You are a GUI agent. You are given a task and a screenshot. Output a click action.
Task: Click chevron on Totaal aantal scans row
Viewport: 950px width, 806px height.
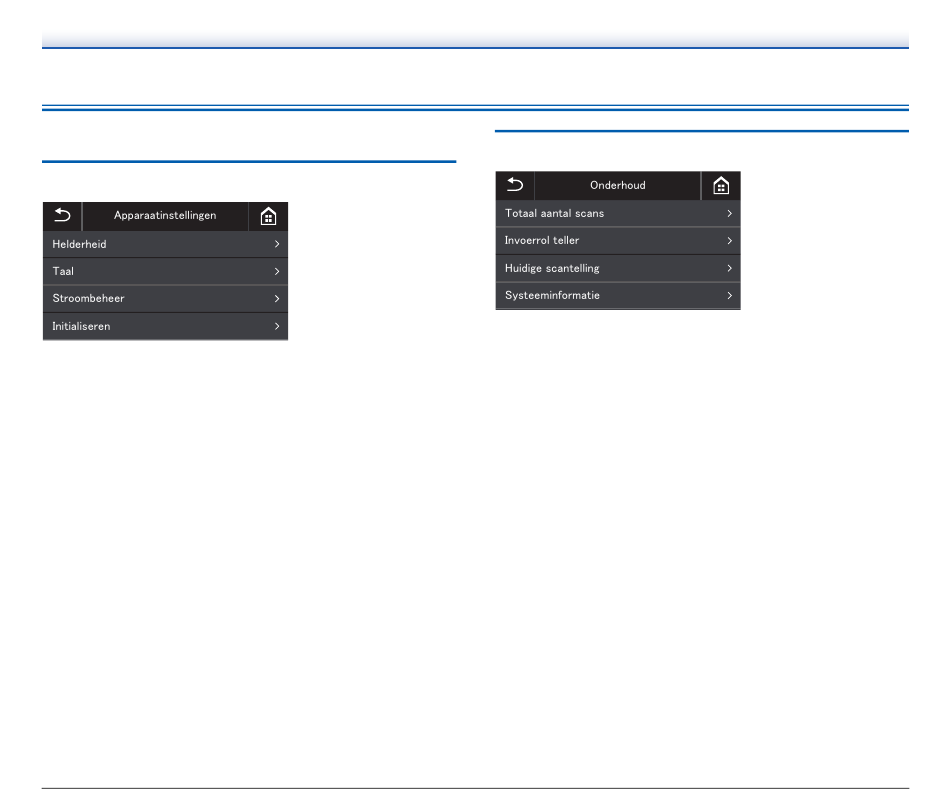click(729, 213)
